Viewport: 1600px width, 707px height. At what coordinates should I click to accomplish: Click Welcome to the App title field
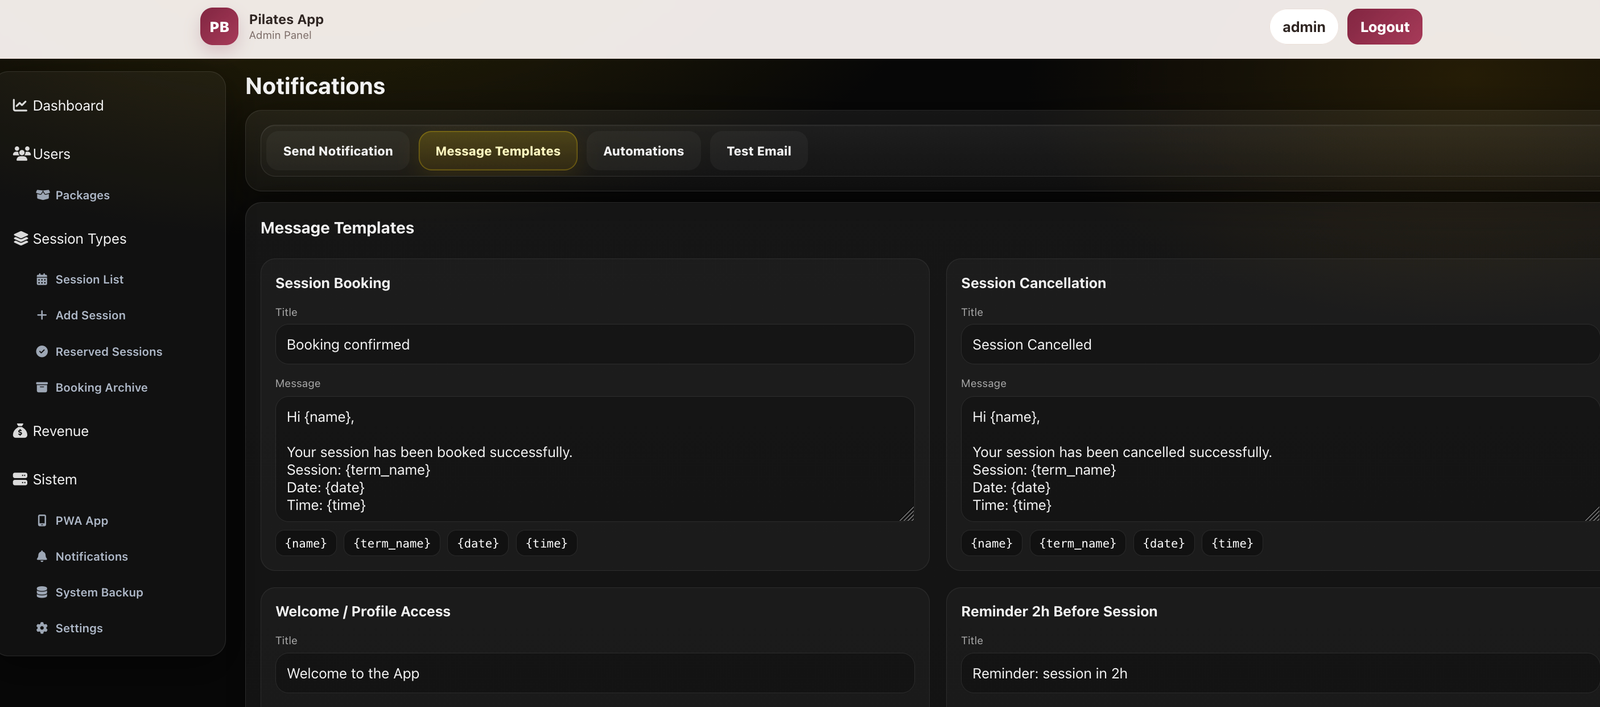coord(595,673)
